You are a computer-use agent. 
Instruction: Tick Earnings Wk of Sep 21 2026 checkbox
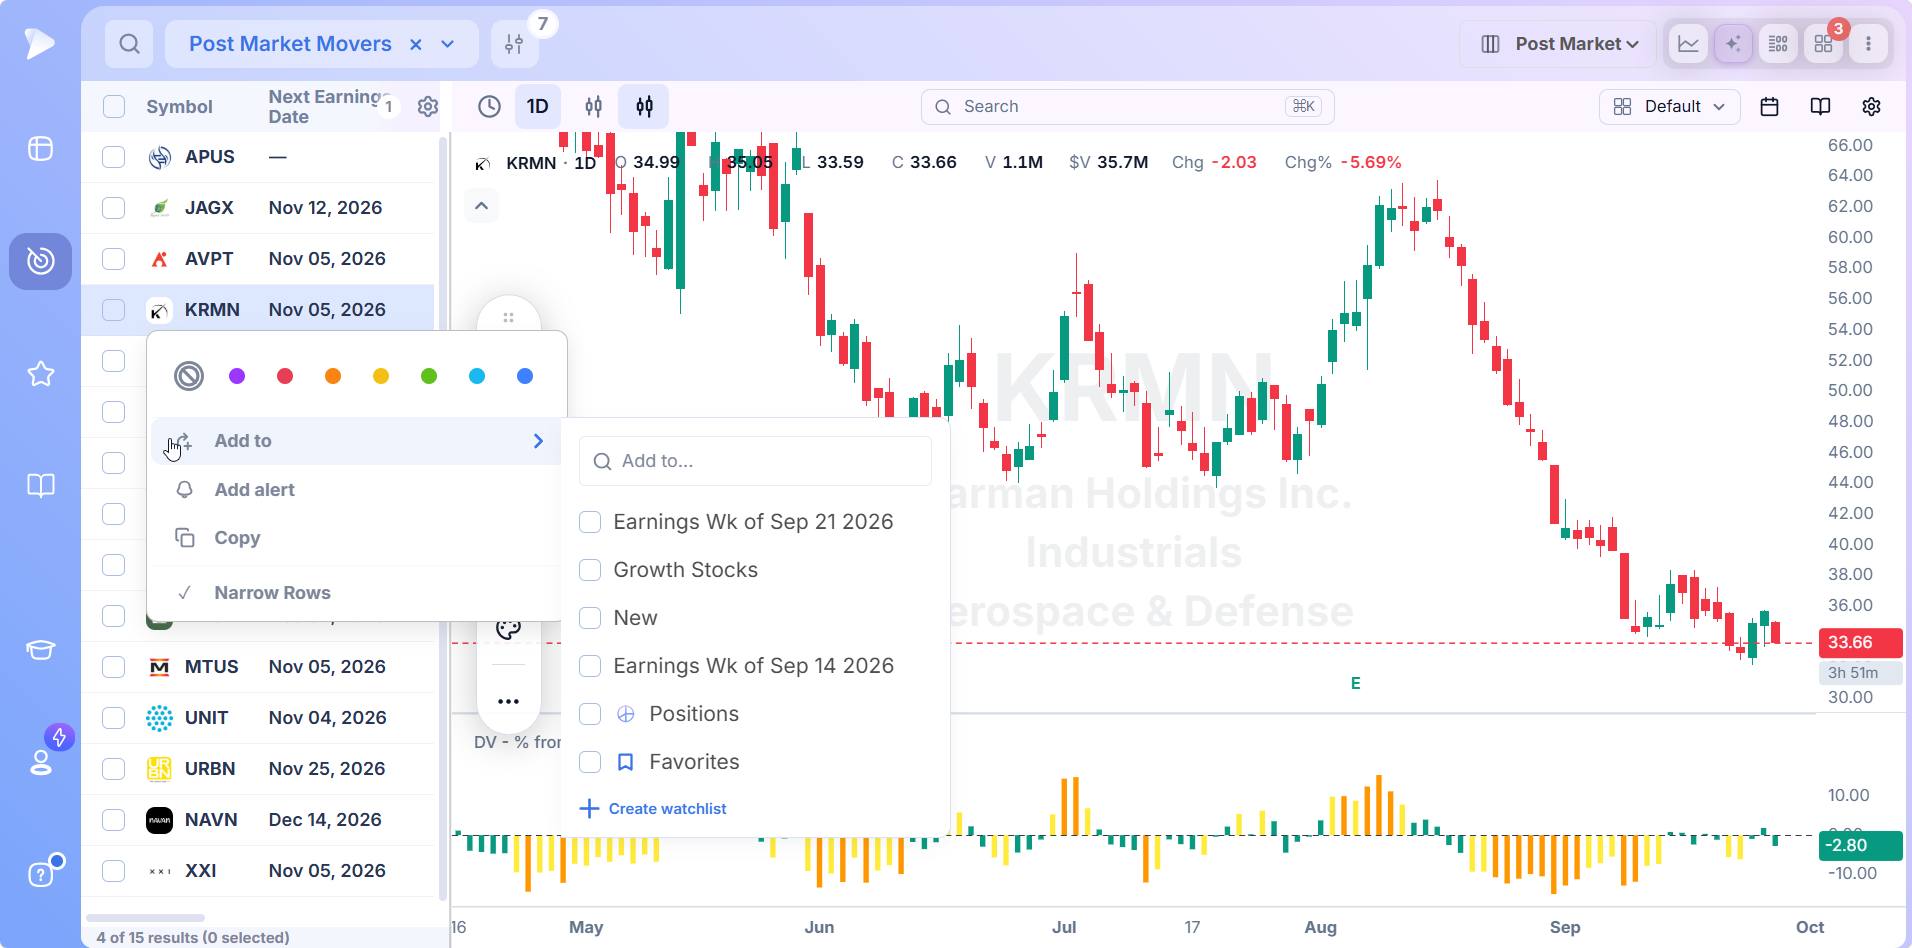click(x=590, y=522)
